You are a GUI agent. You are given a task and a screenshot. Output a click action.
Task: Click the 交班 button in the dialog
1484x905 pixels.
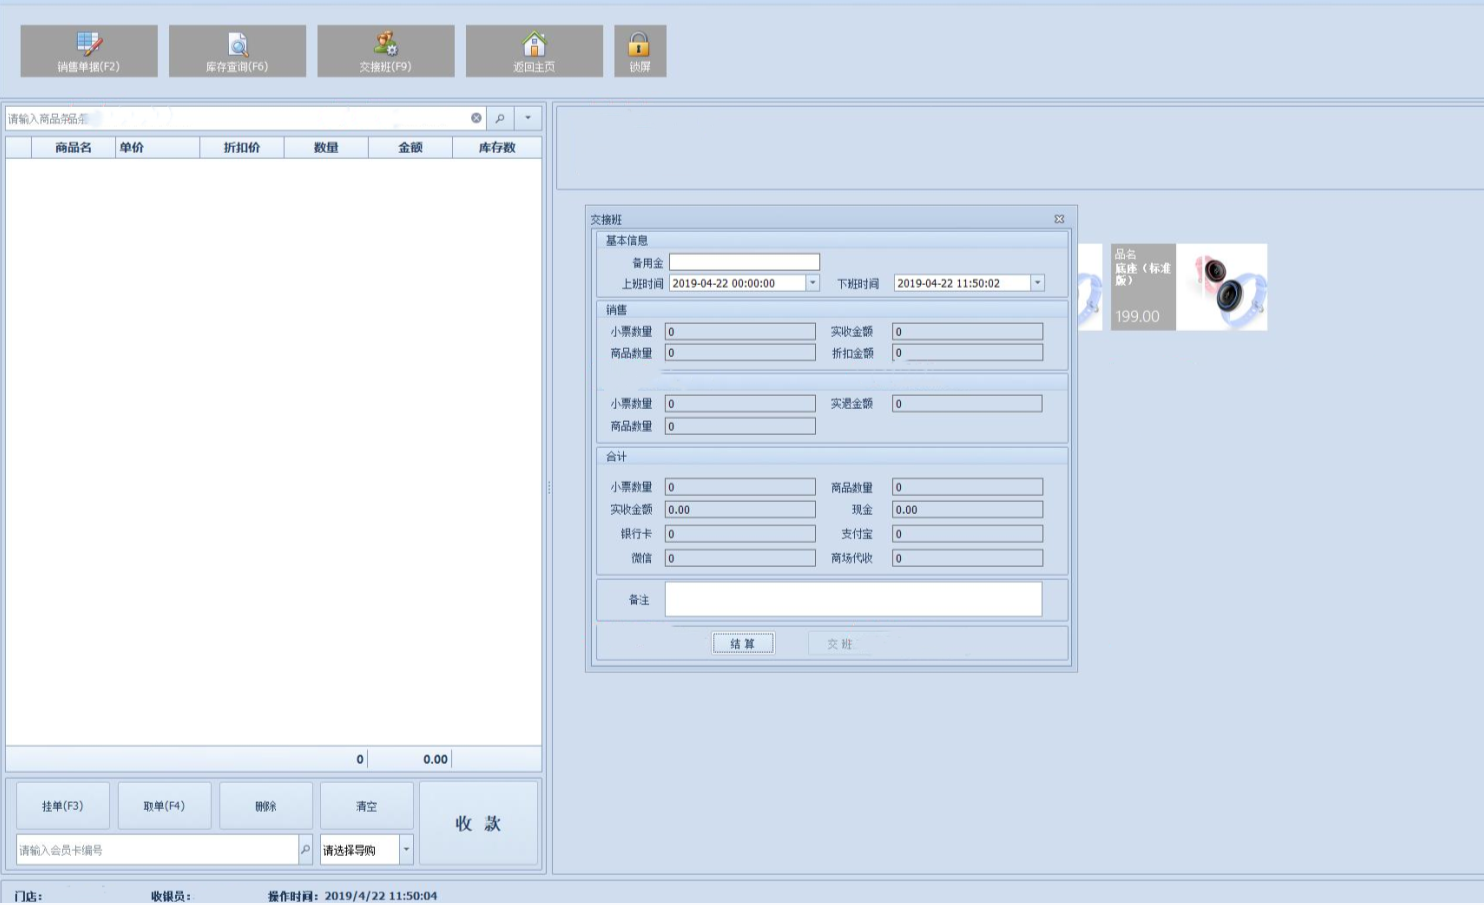coord(839,644)
